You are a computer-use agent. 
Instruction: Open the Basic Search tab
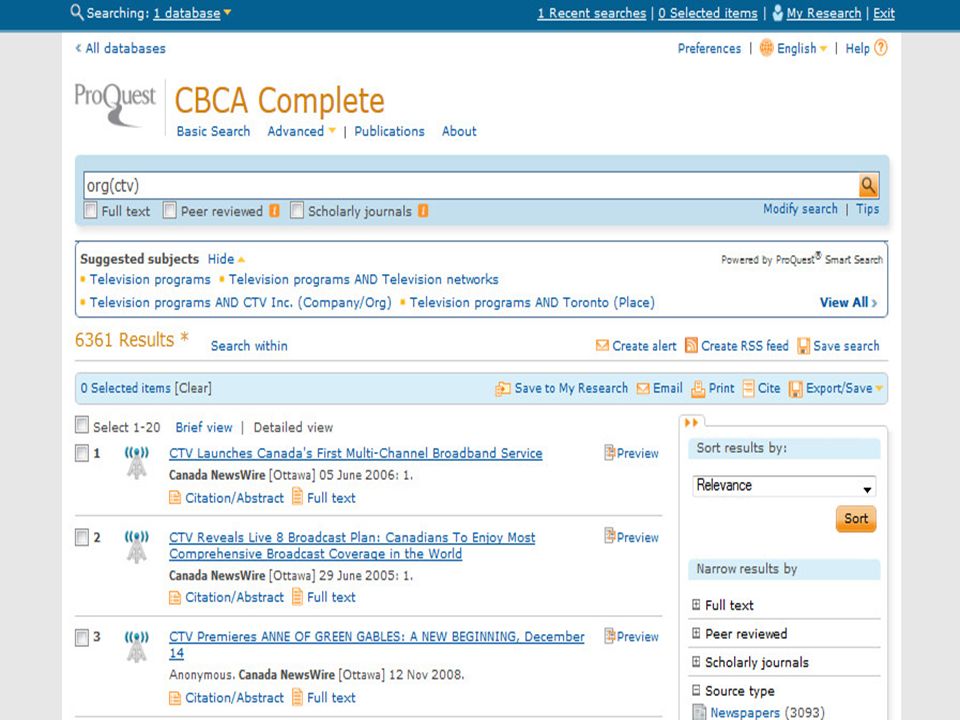pyautogui.click(x=213, y=131)
